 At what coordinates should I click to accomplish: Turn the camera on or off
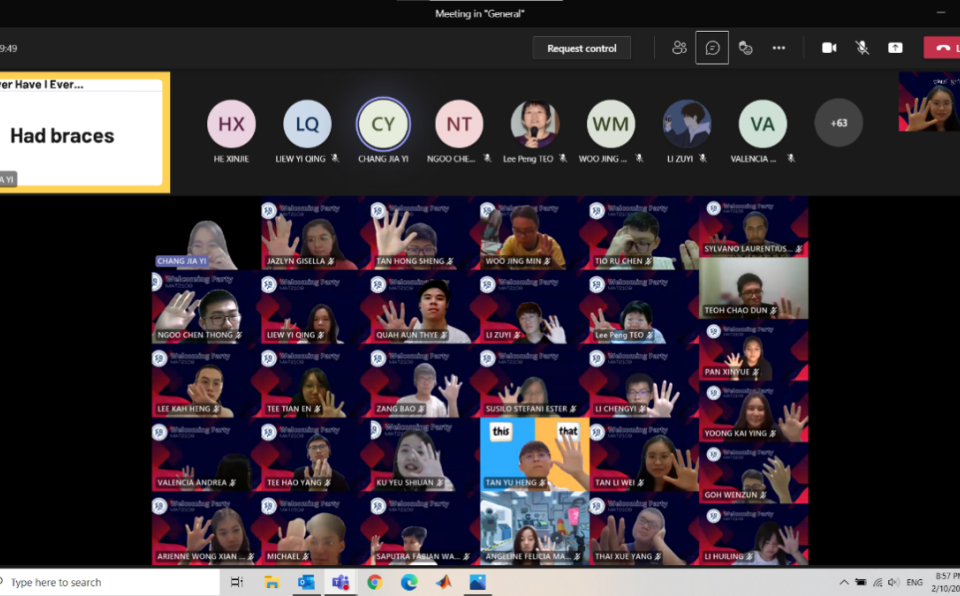coord(829,47)
